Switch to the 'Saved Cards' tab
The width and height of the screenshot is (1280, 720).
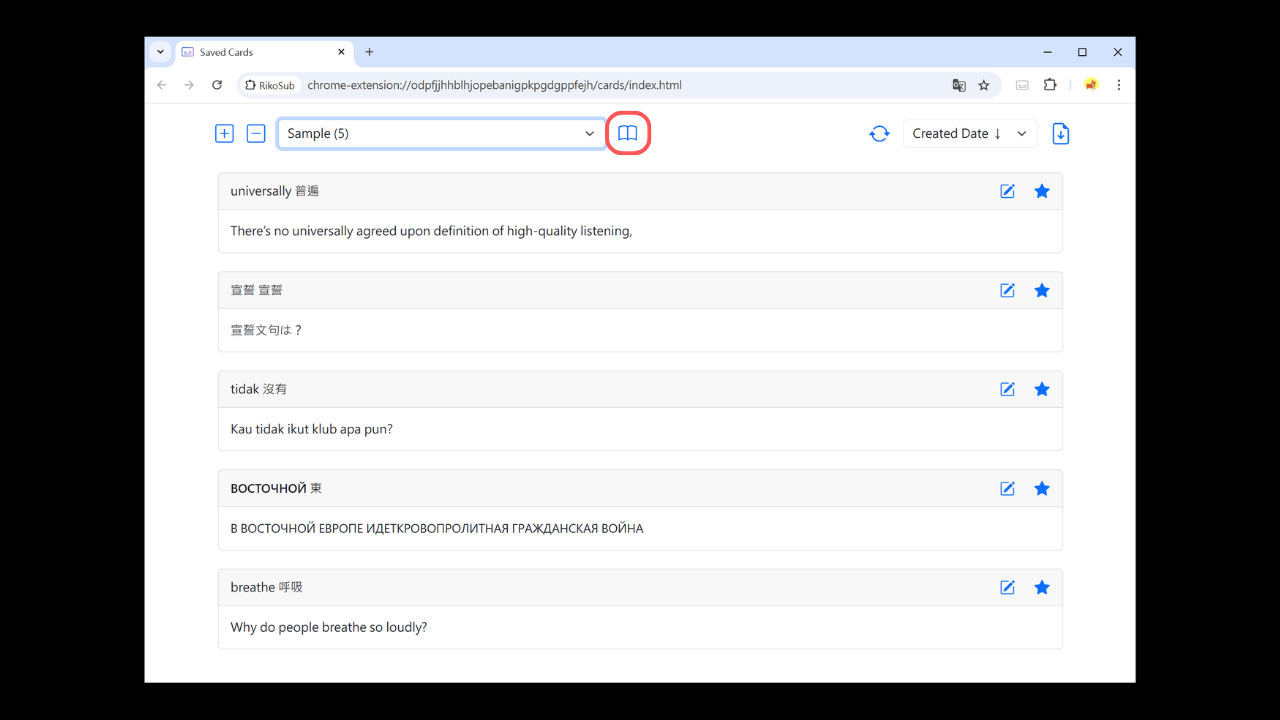click(x=260, y=52)
